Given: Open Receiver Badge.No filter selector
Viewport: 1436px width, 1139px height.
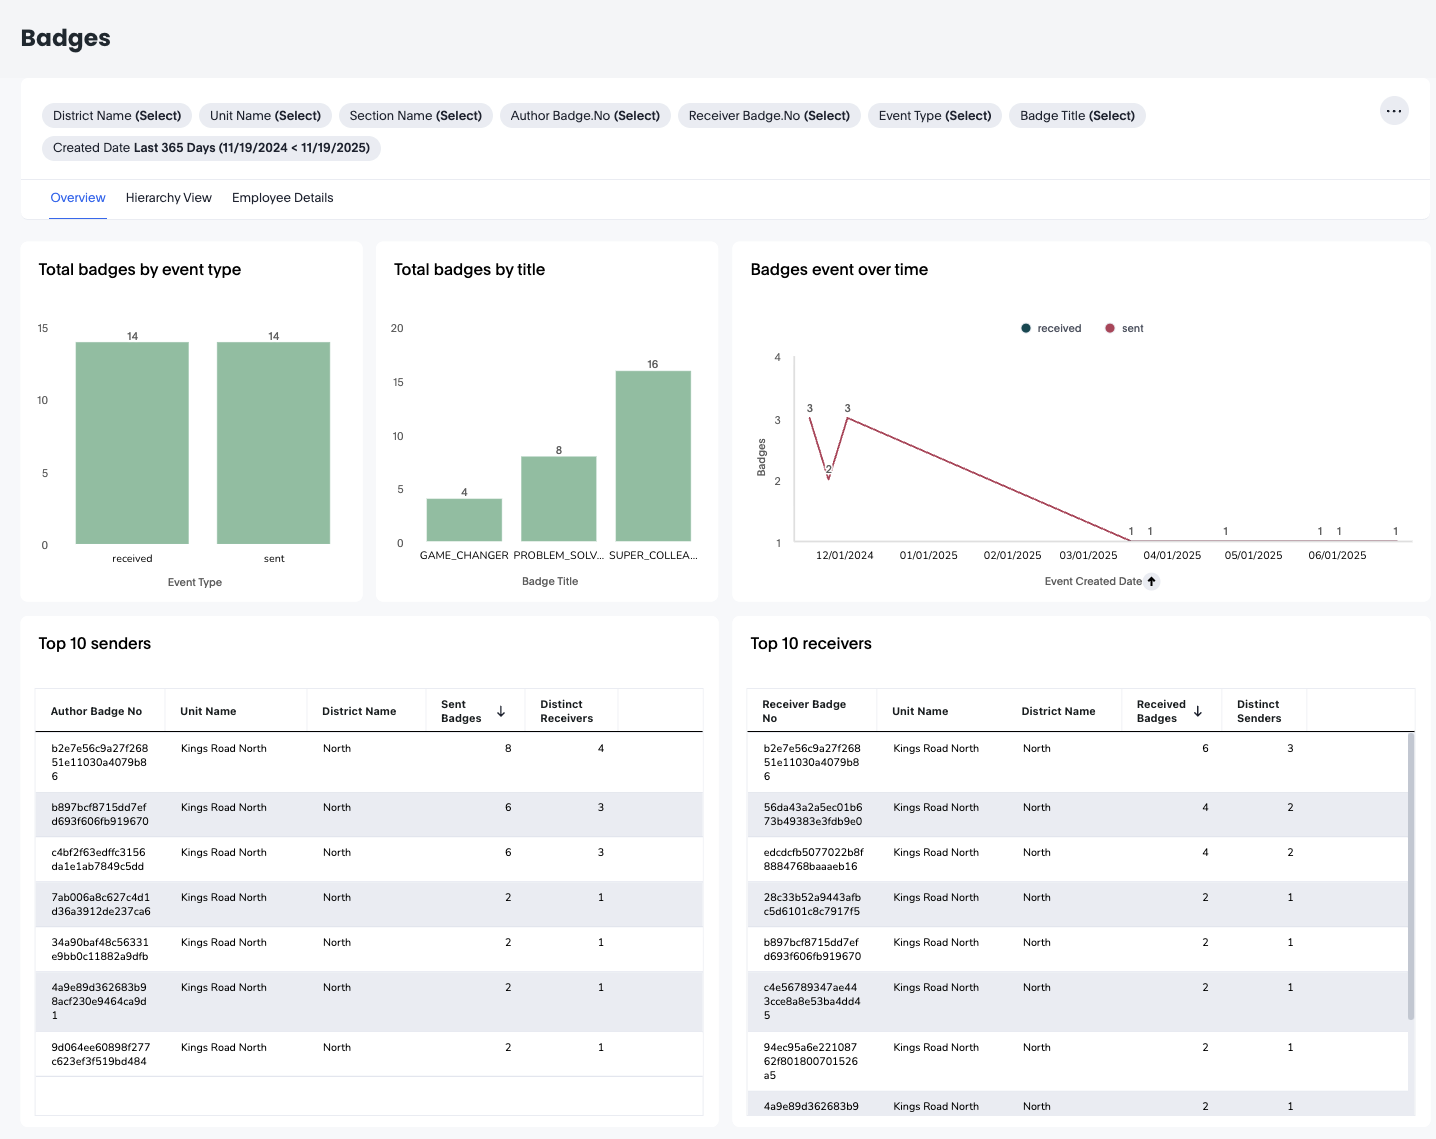Looking at the screenshot, I should pos(769,116).
